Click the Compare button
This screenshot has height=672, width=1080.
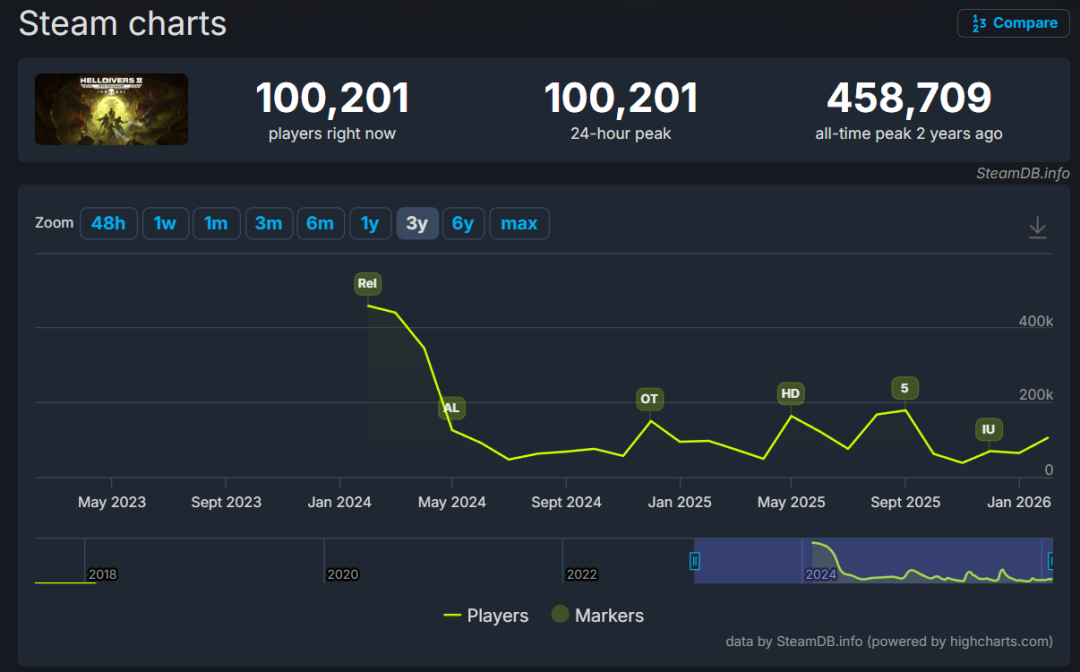point(1013,23)
